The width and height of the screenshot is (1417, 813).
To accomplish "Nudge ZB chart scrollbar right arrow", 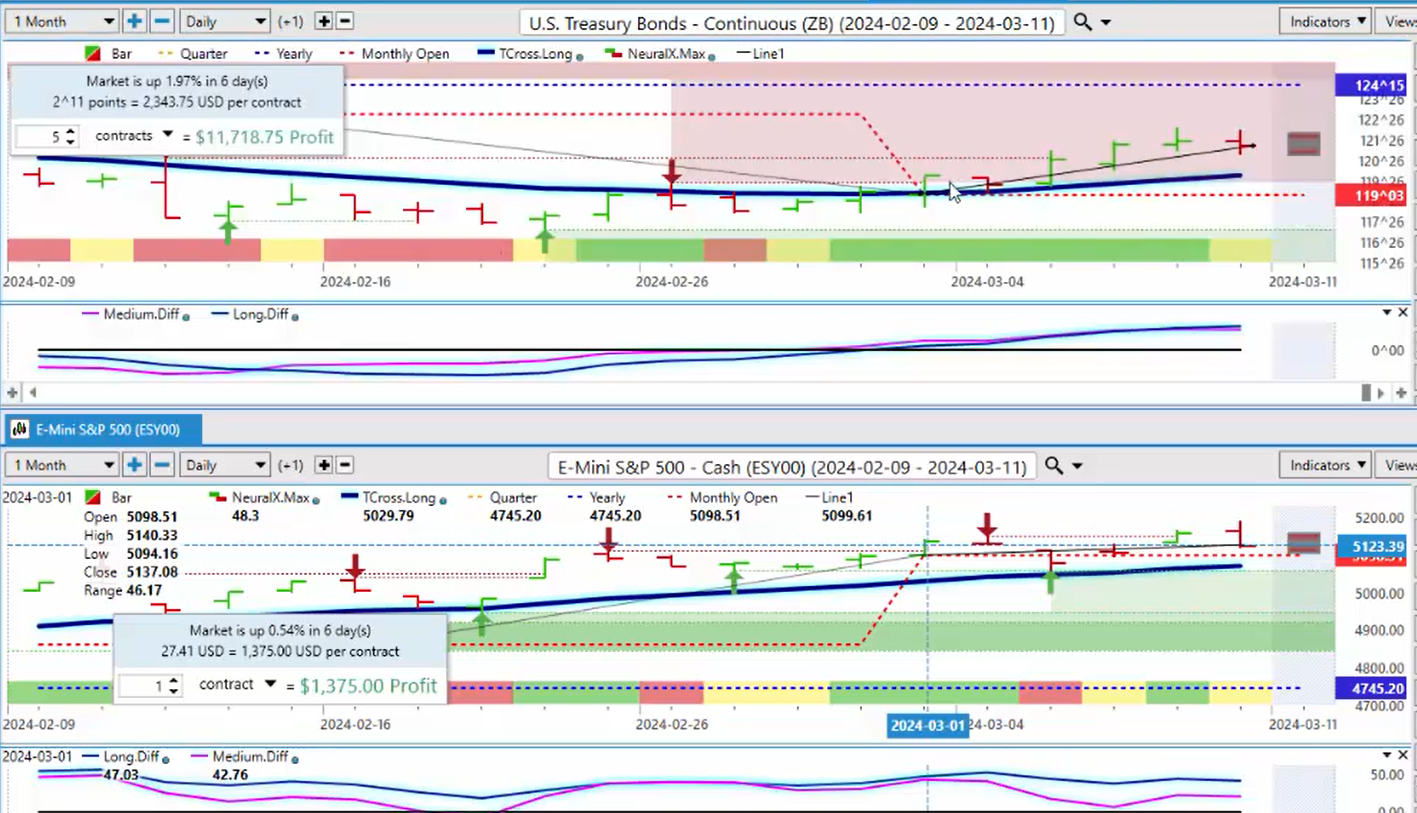I will click(x=1381, y=393).
